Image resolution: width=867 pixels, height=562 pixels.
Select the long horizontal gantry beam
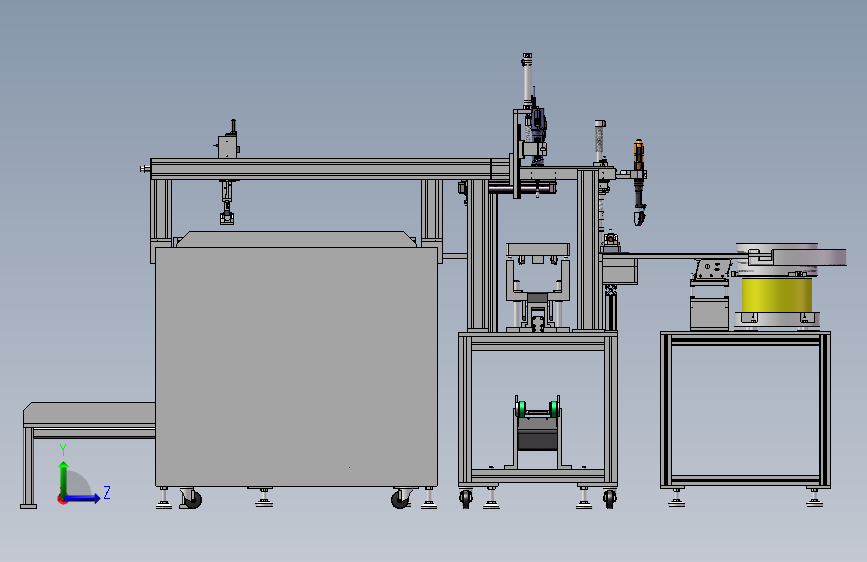coord(330,169)
